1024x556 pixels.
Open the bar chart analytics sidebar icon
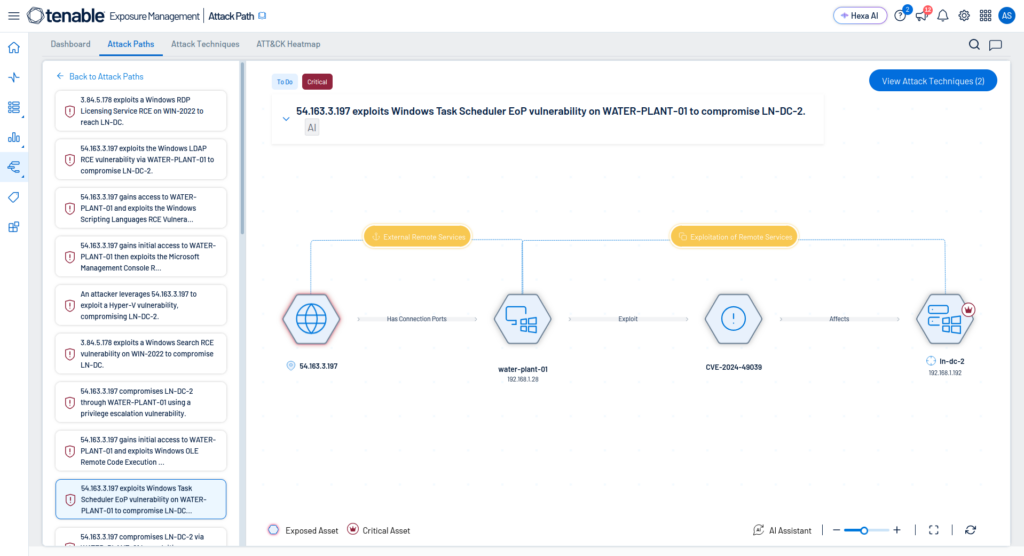point(14,137)
